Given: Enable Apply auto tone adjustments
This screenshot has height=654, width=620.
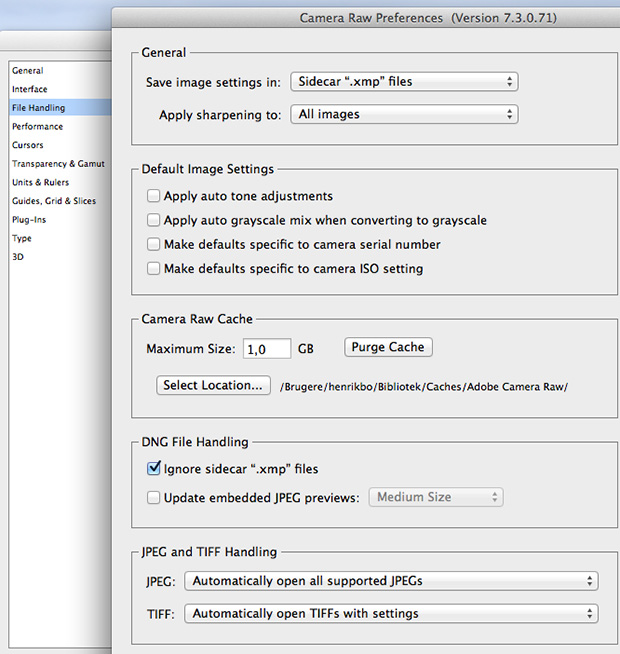Looking at the screenshot, I should pos(154,196).
